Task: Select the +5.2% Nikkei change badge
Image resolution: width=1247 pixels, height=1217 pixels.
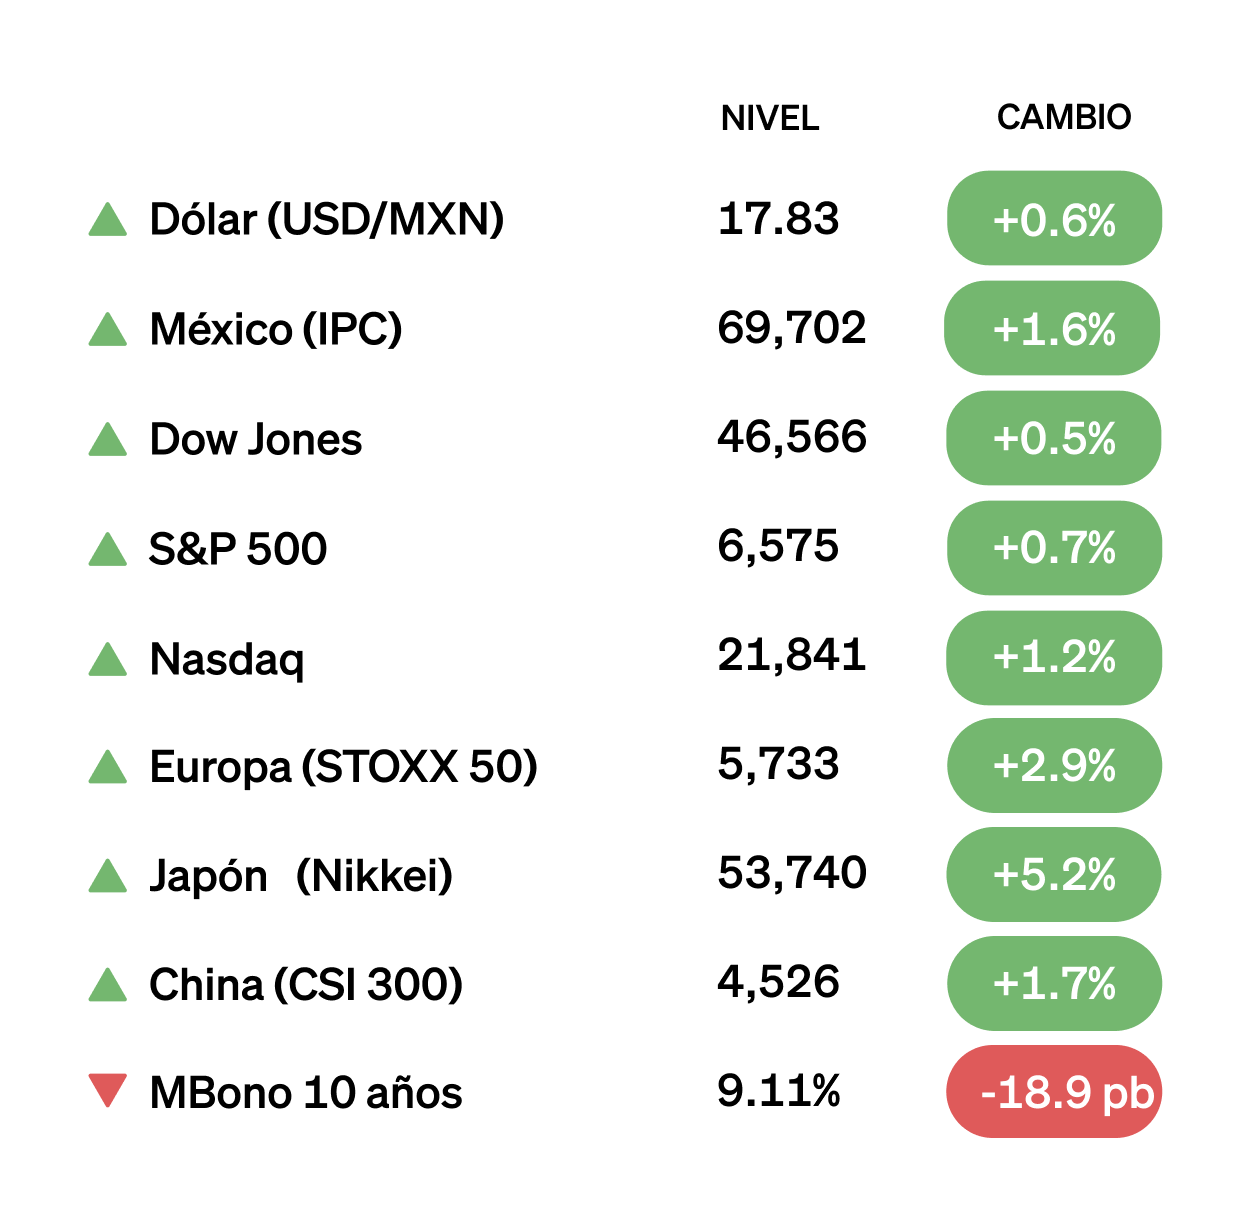Action: pos(1054,875)
